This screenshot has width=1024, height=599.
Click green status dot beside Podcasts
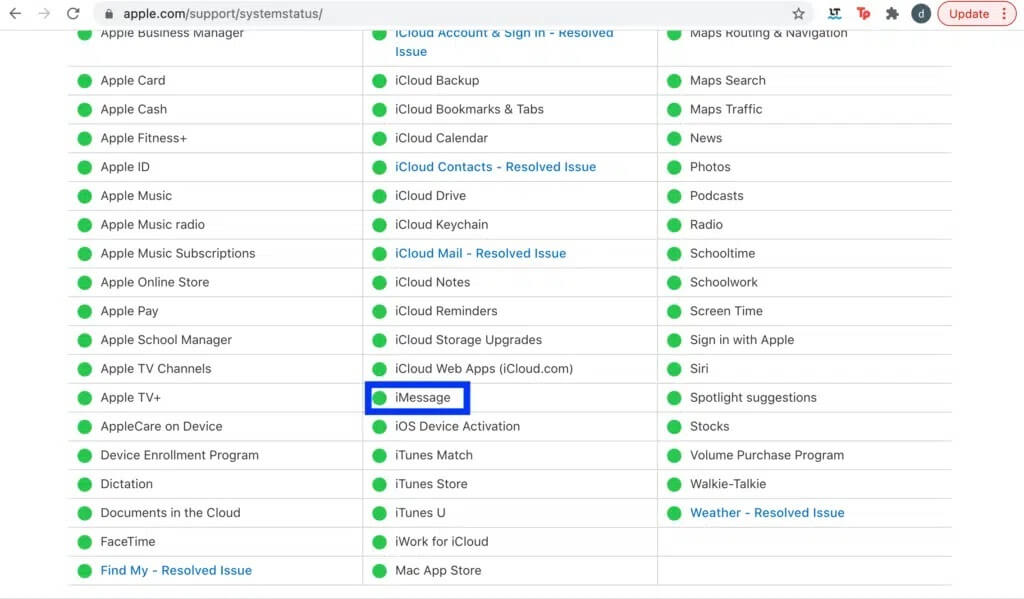(674, 195)
